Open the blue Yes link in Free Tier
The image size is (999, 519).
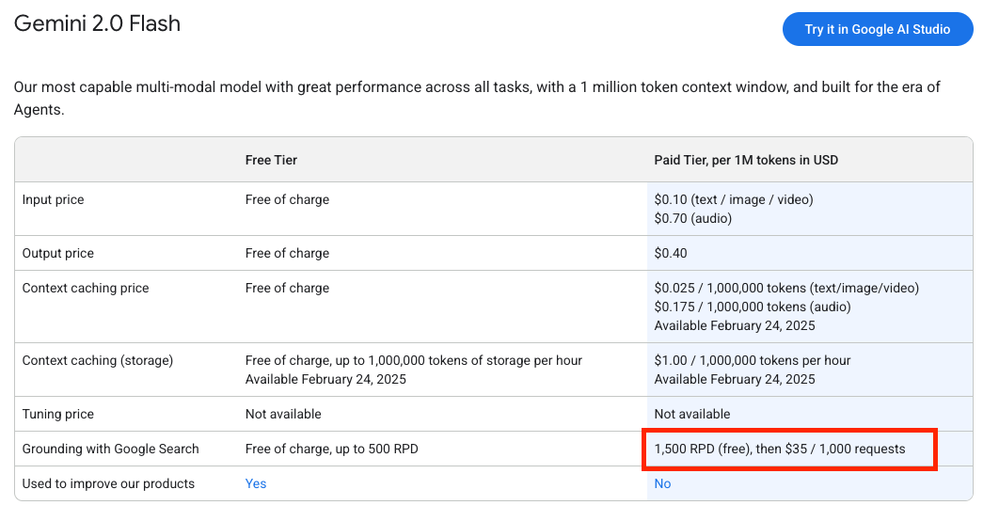pyautogui.click(x=255, y=483)
